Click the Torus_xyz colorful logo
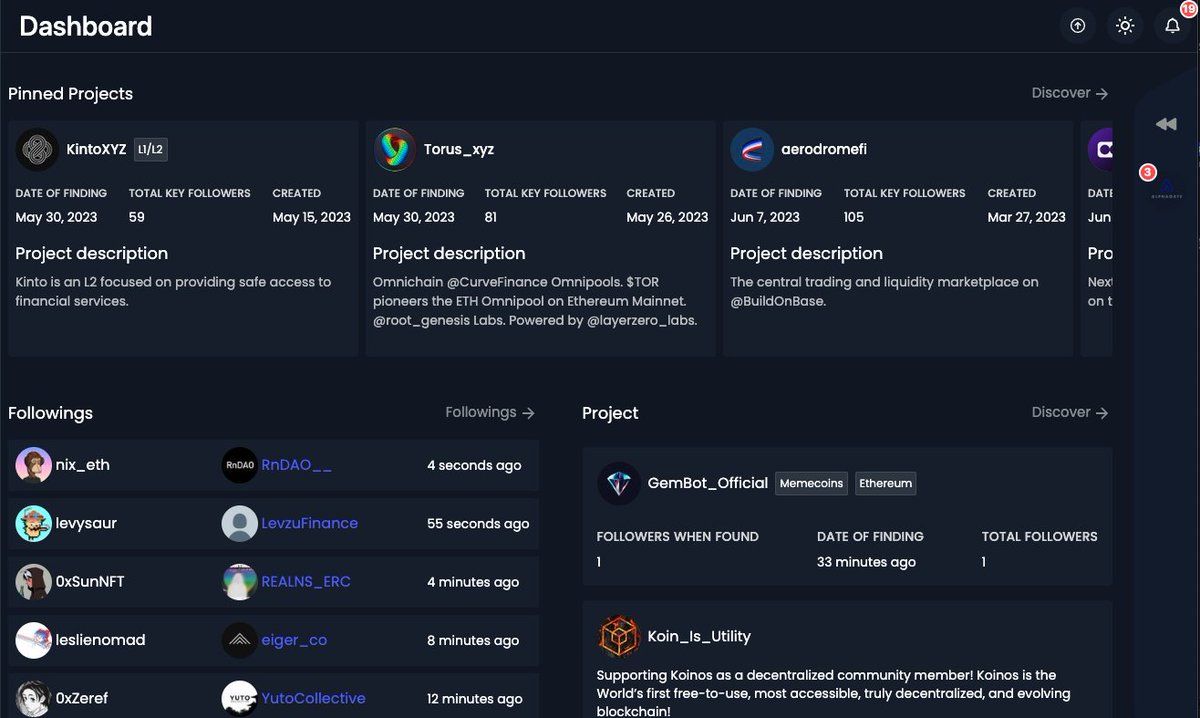The image size is (1200, 718). (x=394, y=148)
